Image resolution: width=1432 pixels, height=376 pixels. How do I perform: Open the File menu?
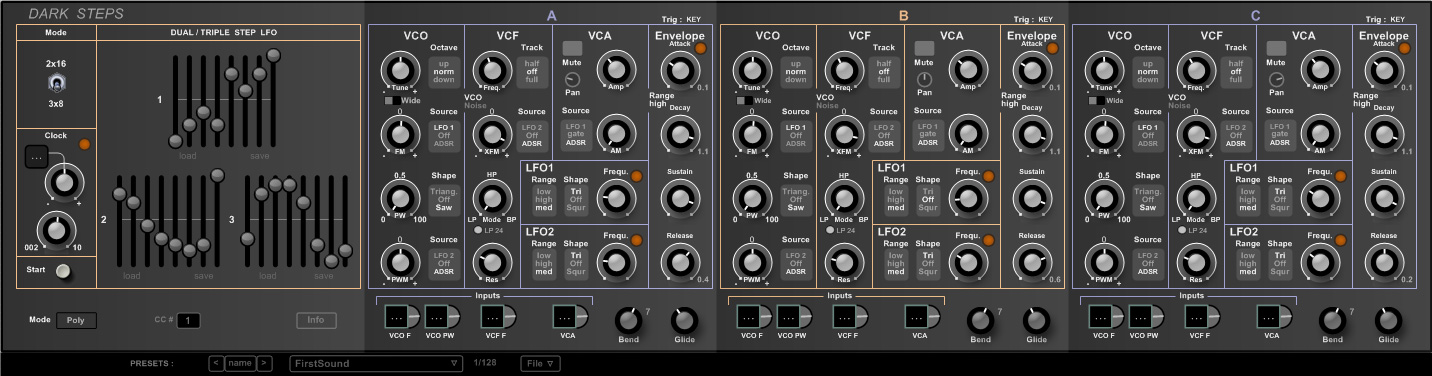[539, 363]
